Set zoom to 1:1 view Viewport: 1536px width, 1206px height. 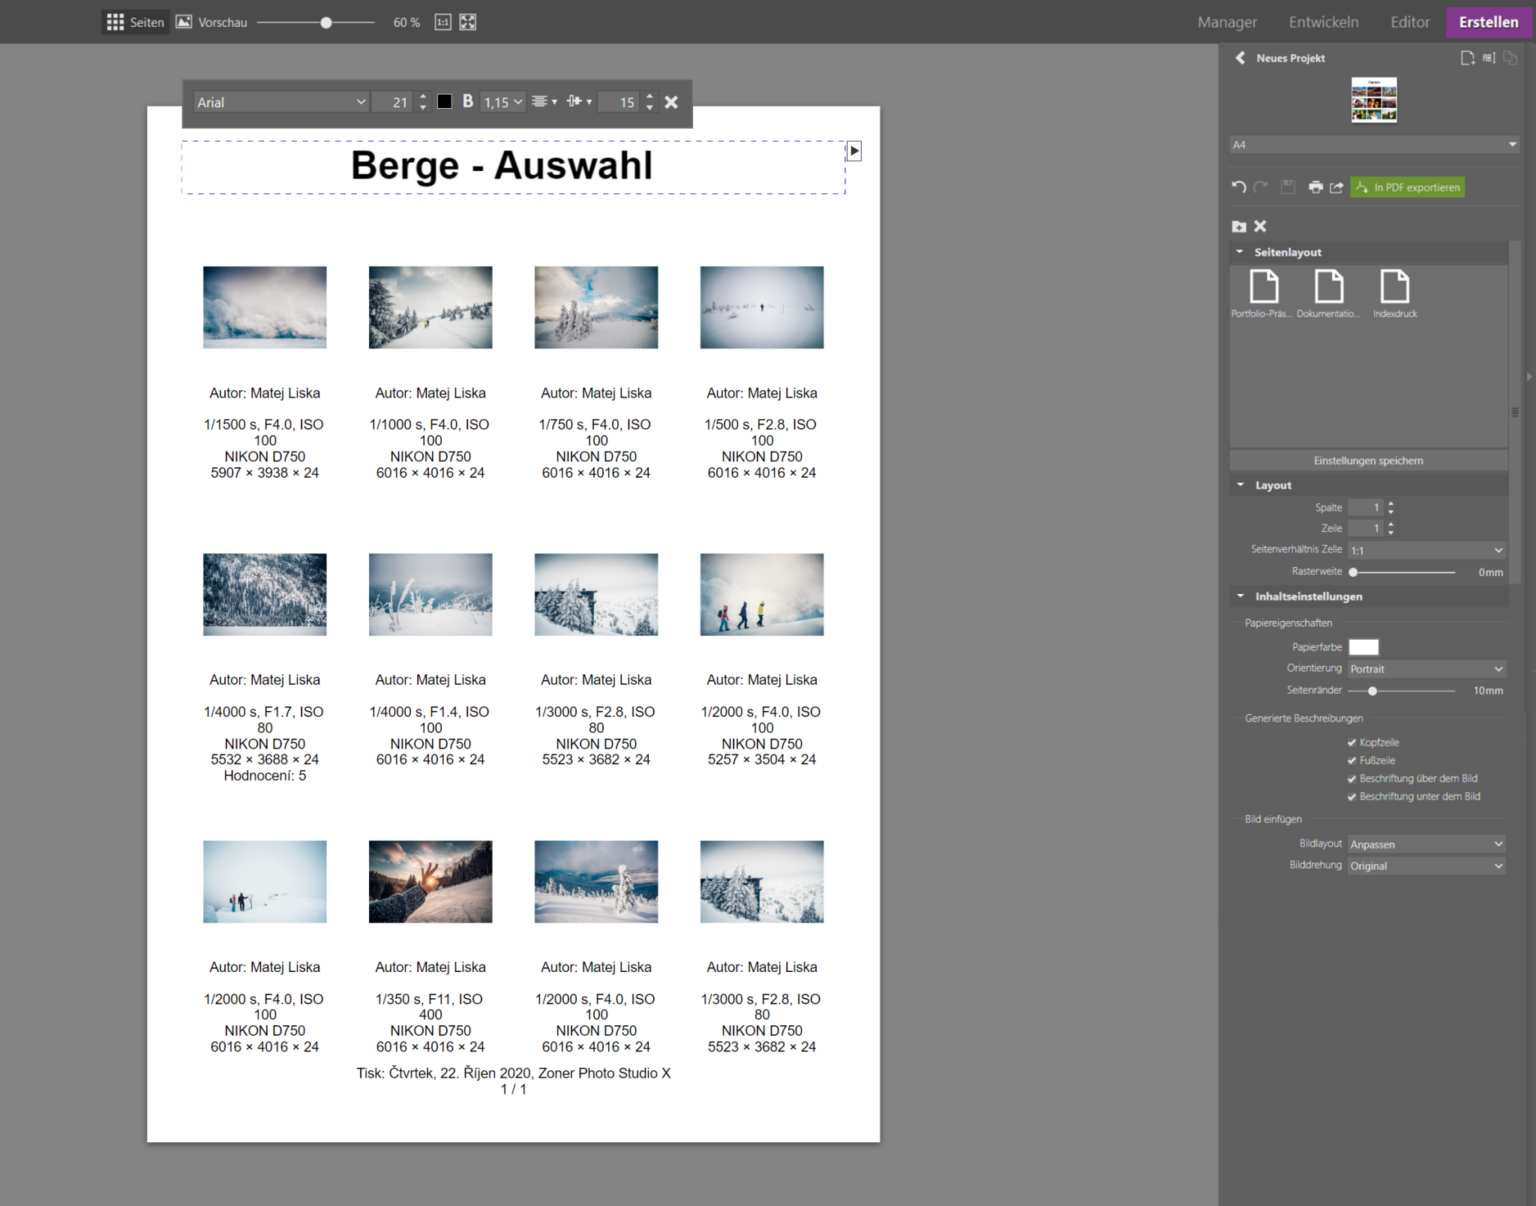442,21
